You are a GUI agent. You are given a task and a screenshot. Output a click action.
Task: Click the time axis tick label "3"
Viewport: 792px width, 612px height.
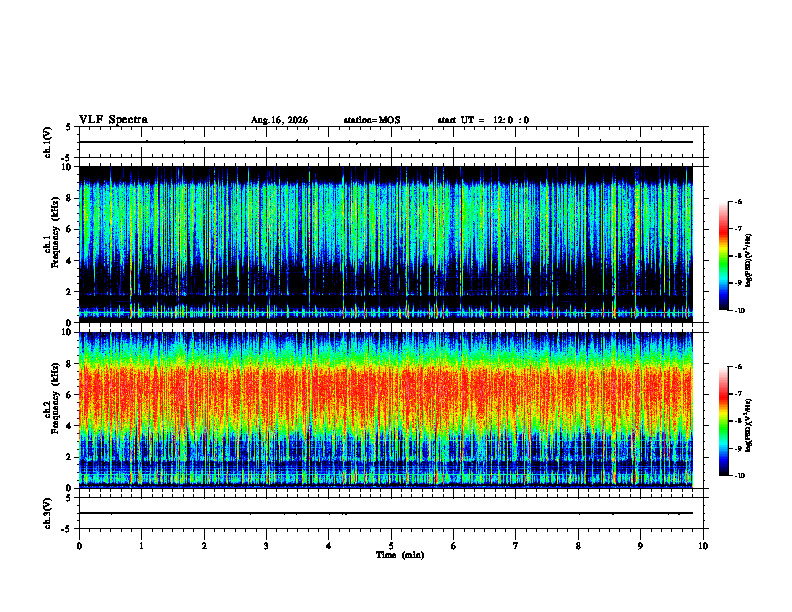point(266,546)
